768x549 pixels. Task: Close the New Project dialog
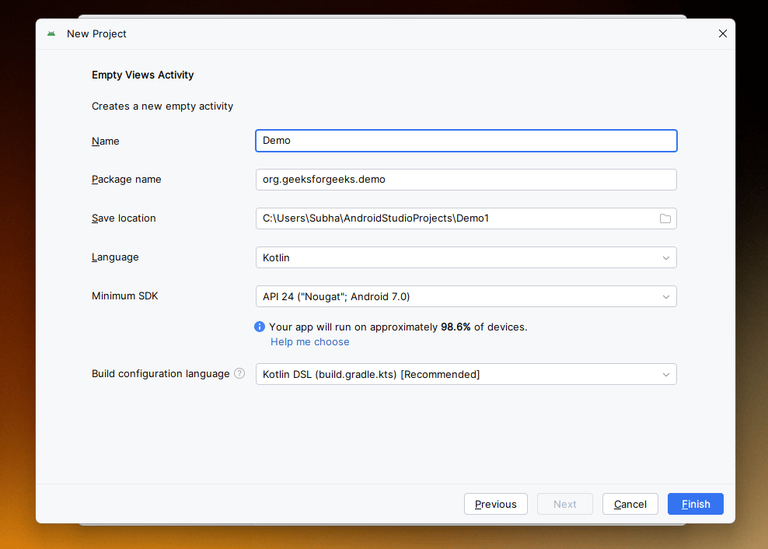pyautogui.click(x=722, y=33)
